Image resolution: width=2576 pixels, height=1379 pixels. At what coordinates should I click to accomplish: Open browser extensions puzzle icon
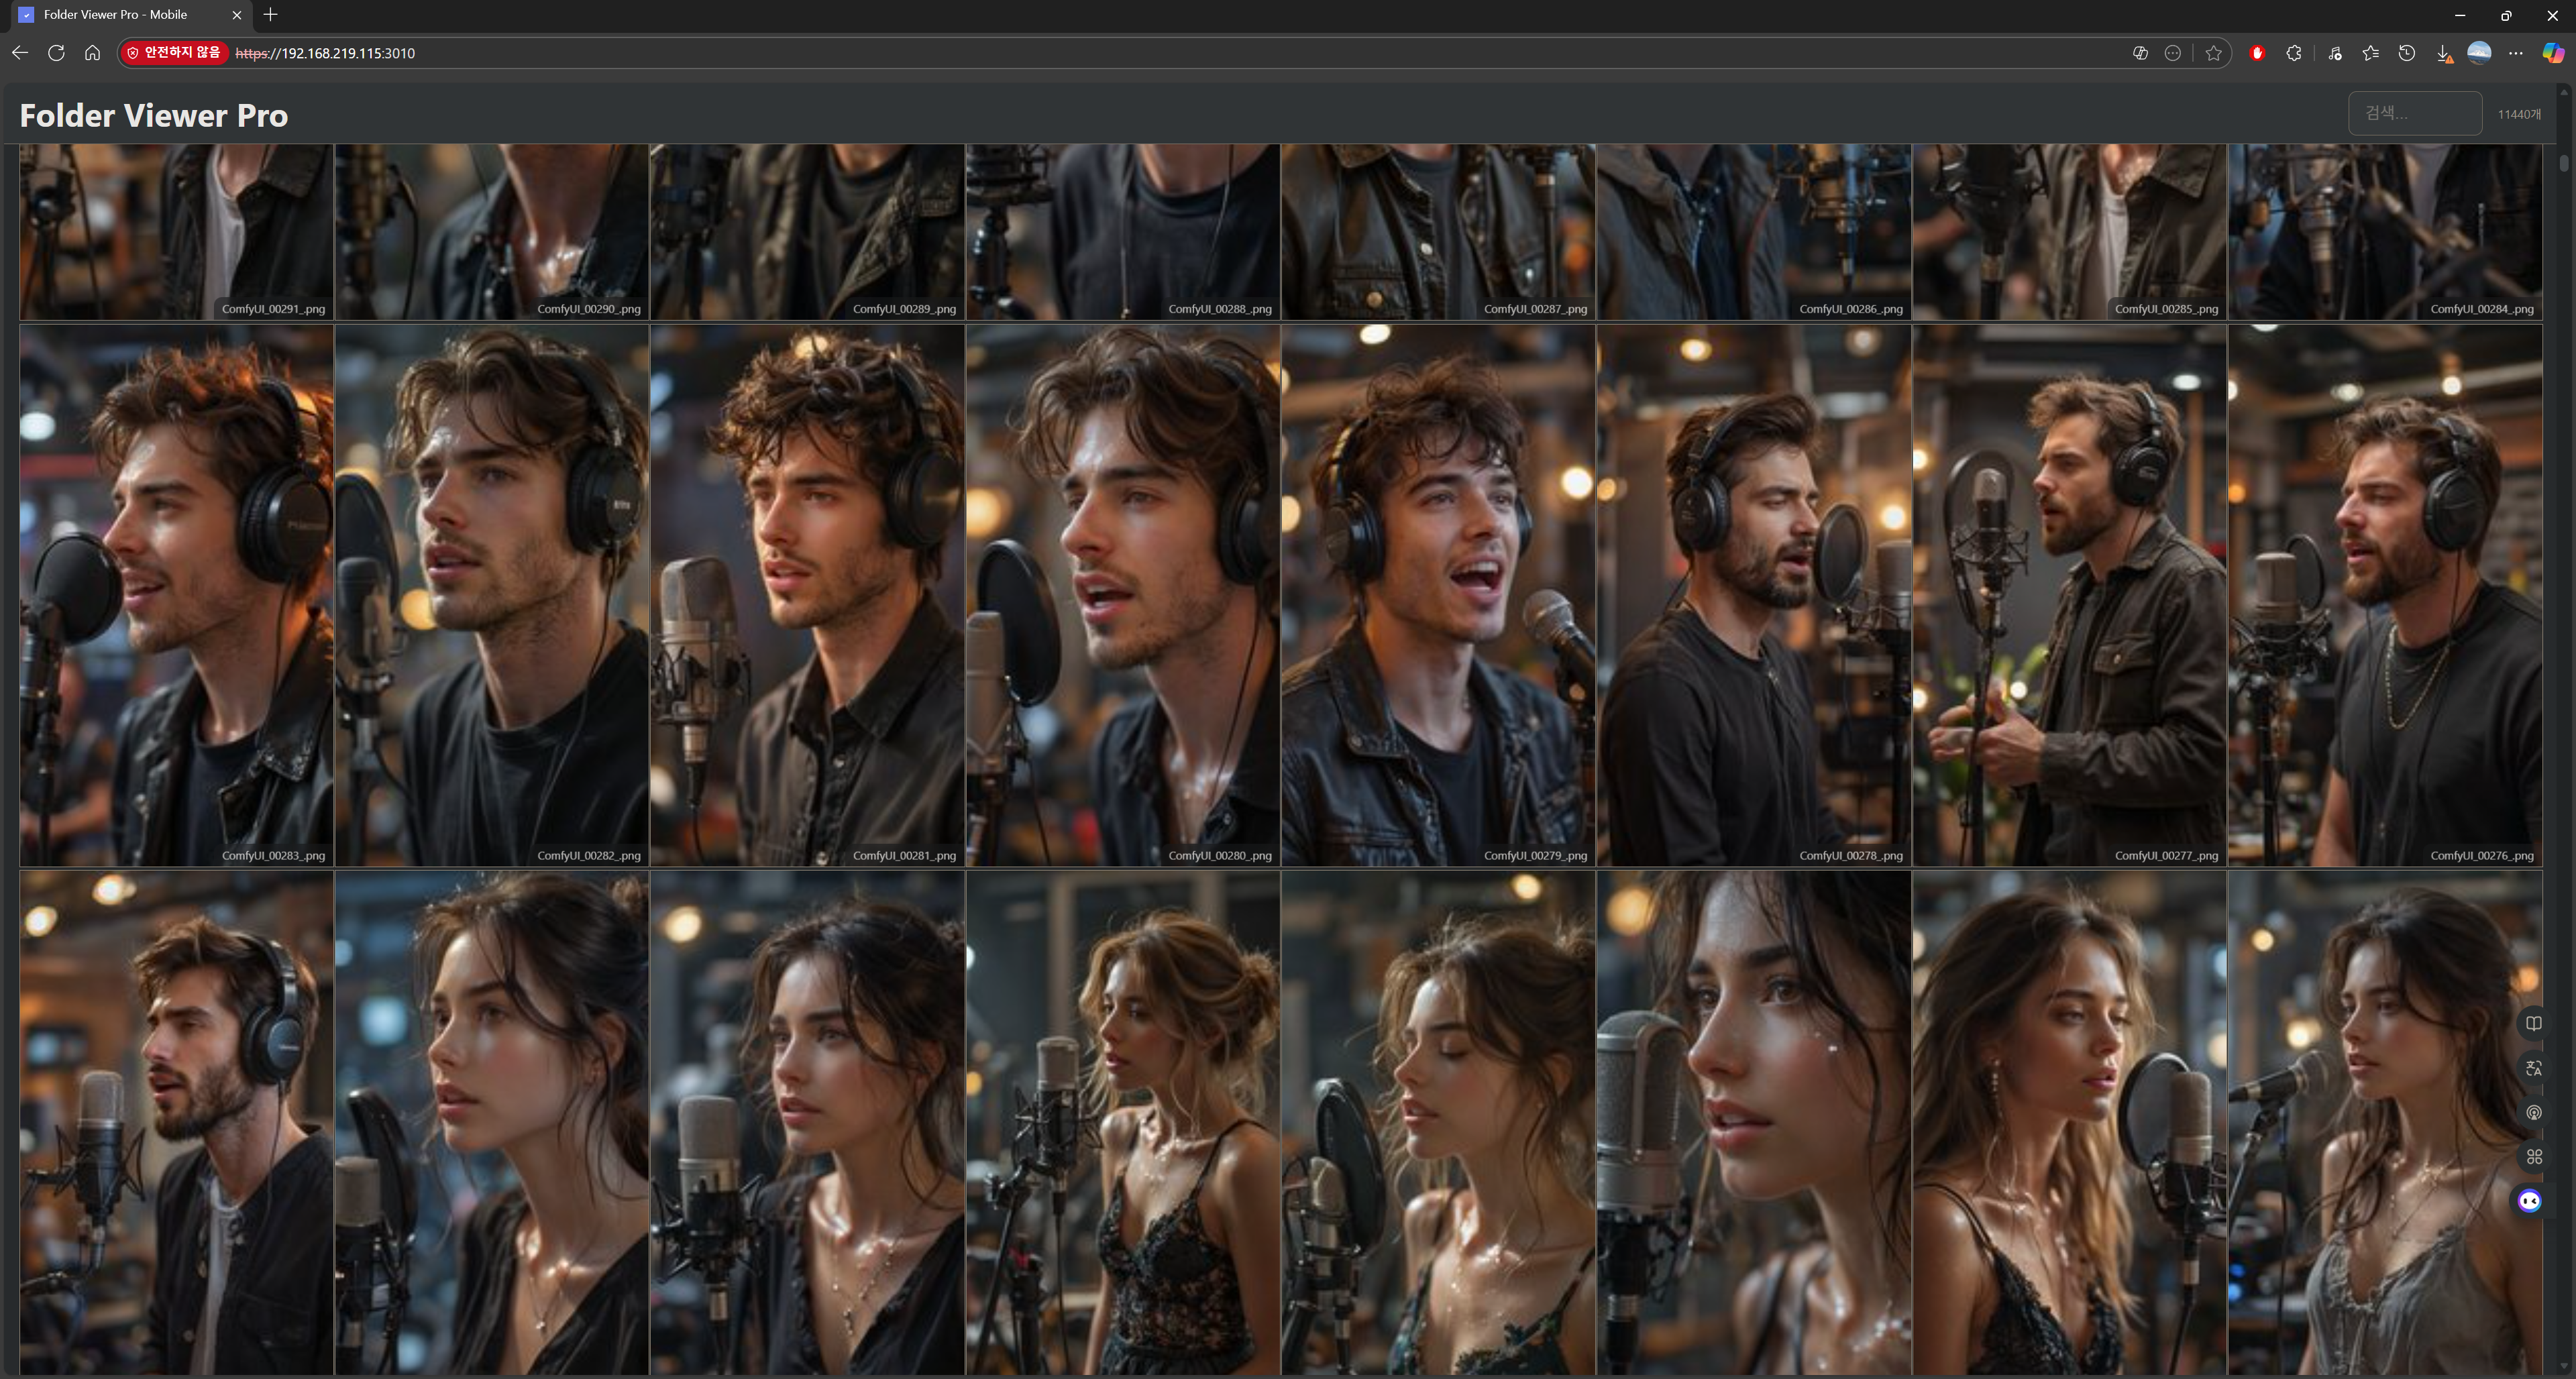[x=2293, y=53]
